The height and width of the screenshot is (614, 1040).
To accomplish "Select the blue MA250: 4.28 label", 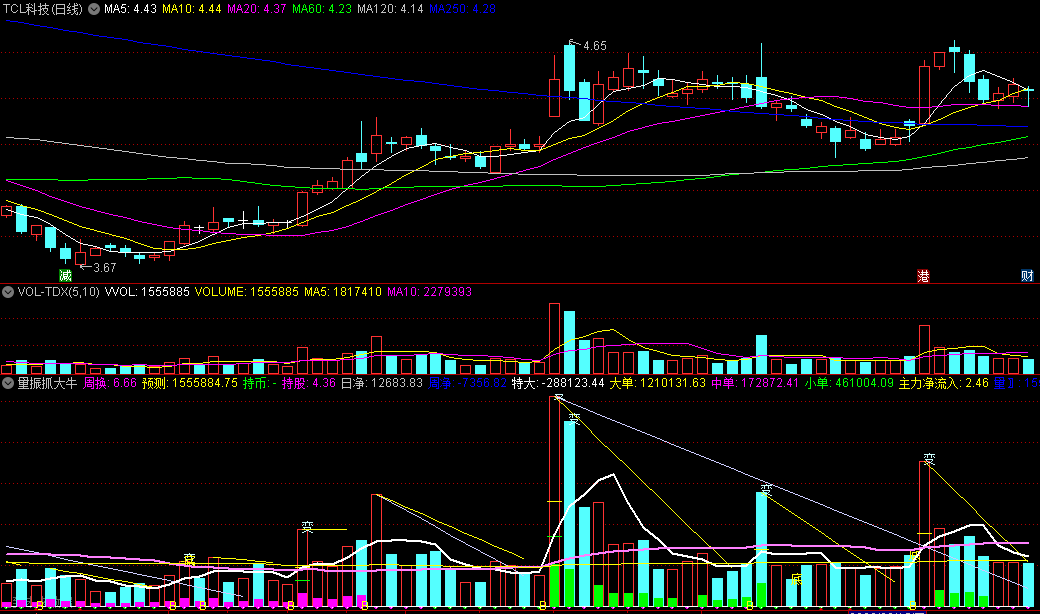I will 462,9.
